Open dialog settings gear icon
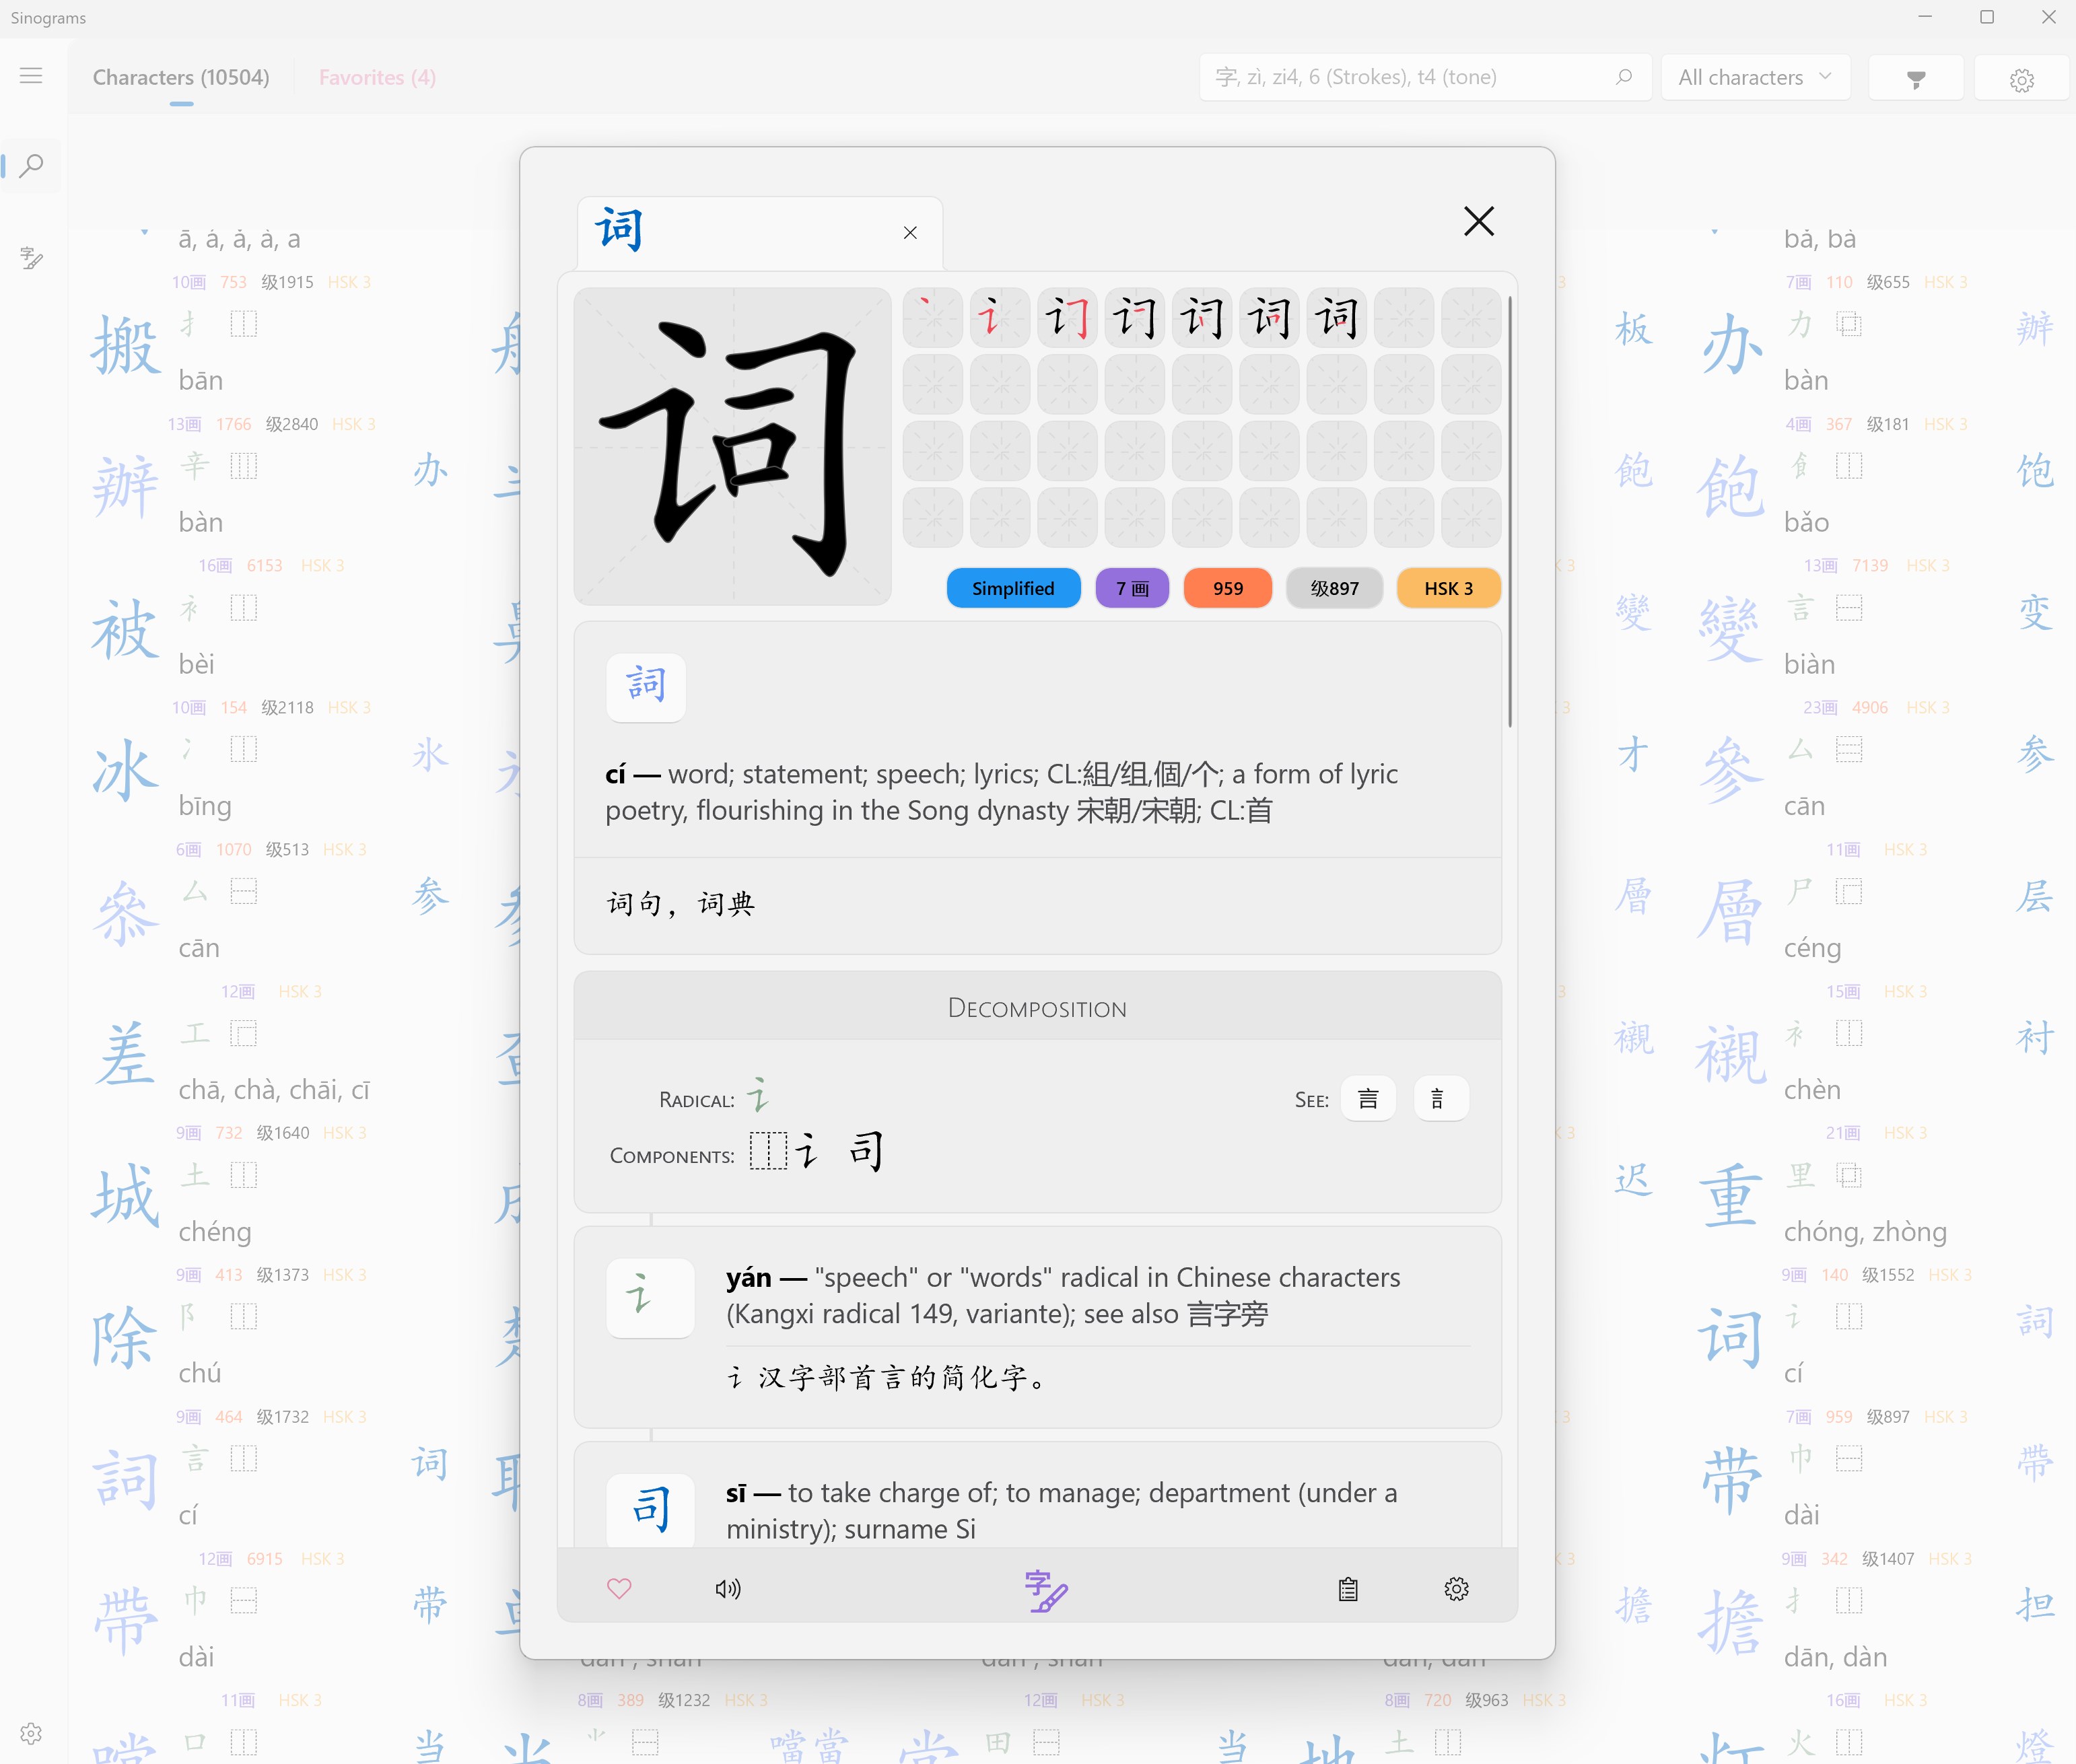Screen dimensions: 2076x1764 (x=1456, y=1589)
